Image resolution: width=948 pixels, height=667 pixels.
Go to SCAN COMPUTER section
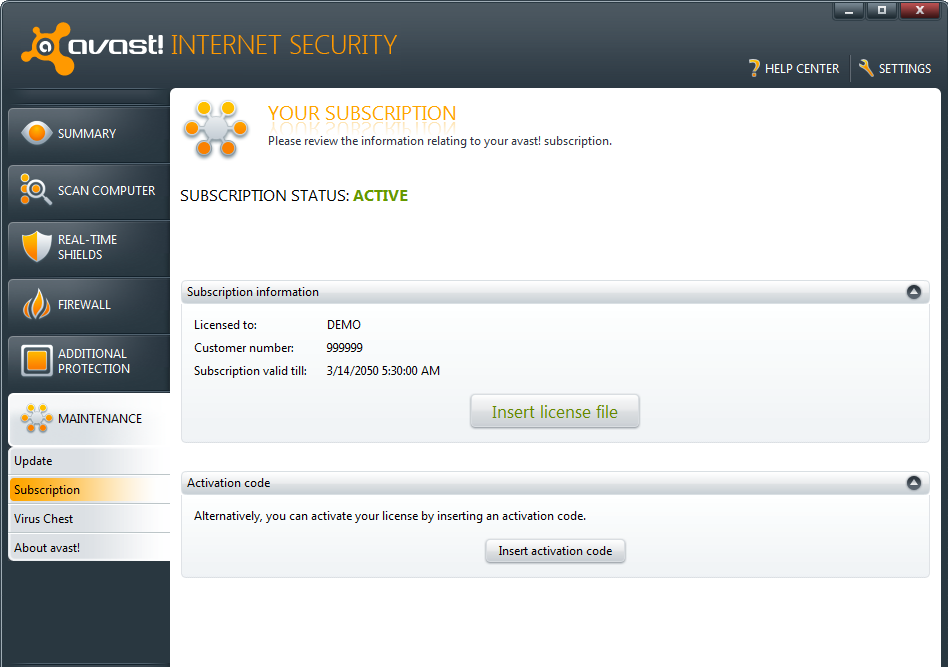click(x=89, y=191)
